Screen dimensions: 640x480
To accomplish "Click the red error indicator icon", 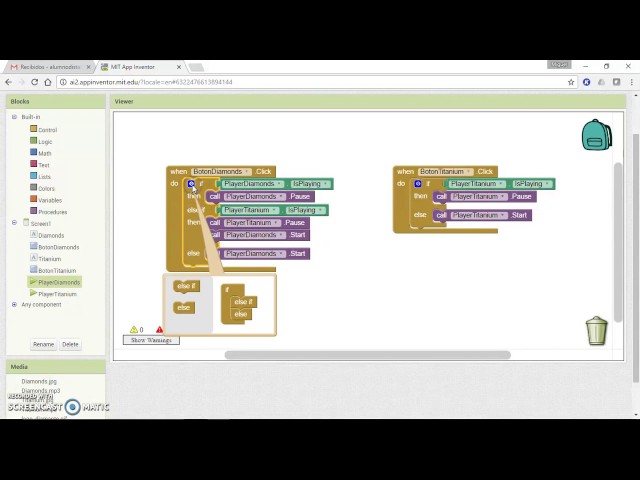I will [159, 329].
